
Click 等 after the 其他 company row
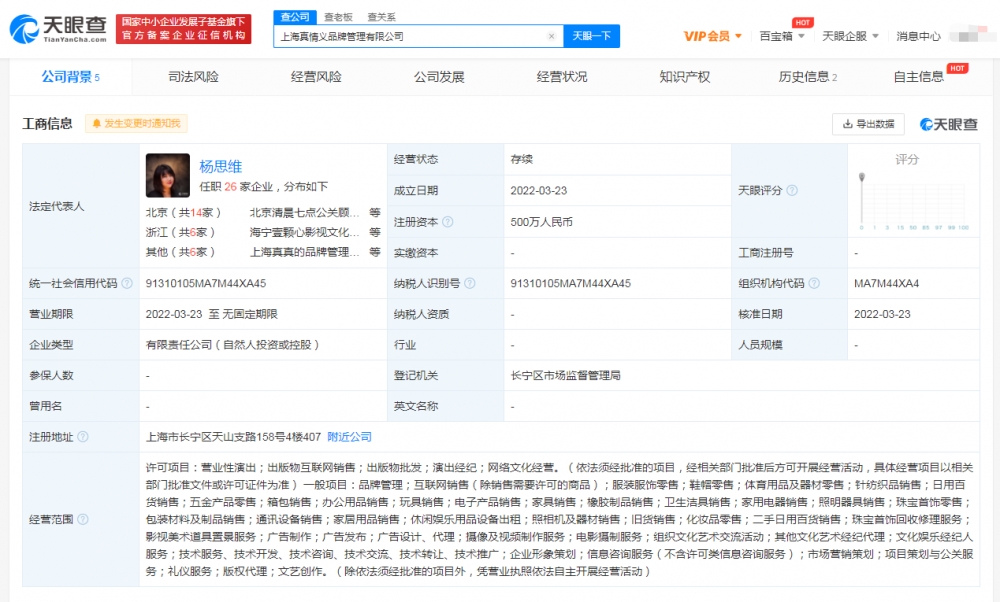click(x=375, y=252)
